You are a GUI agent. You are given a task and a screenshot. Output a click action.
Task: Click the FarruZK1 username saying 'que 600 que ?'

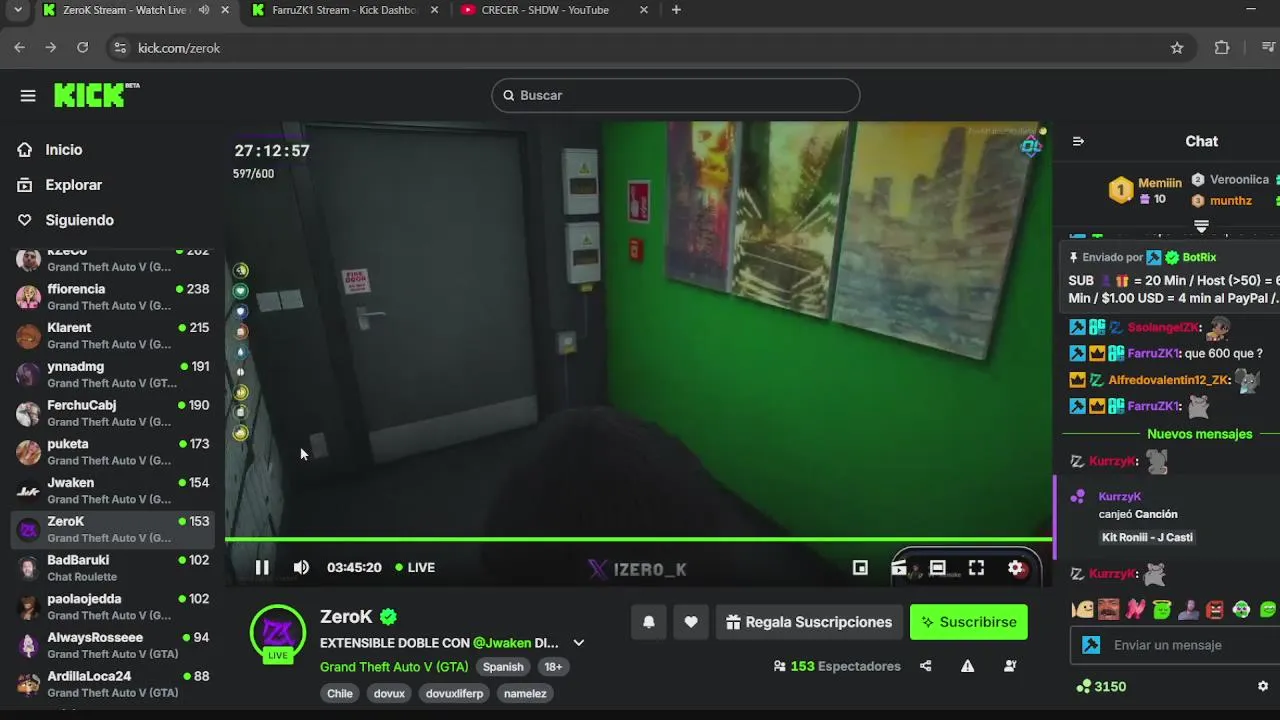[x=1152, y=353]
